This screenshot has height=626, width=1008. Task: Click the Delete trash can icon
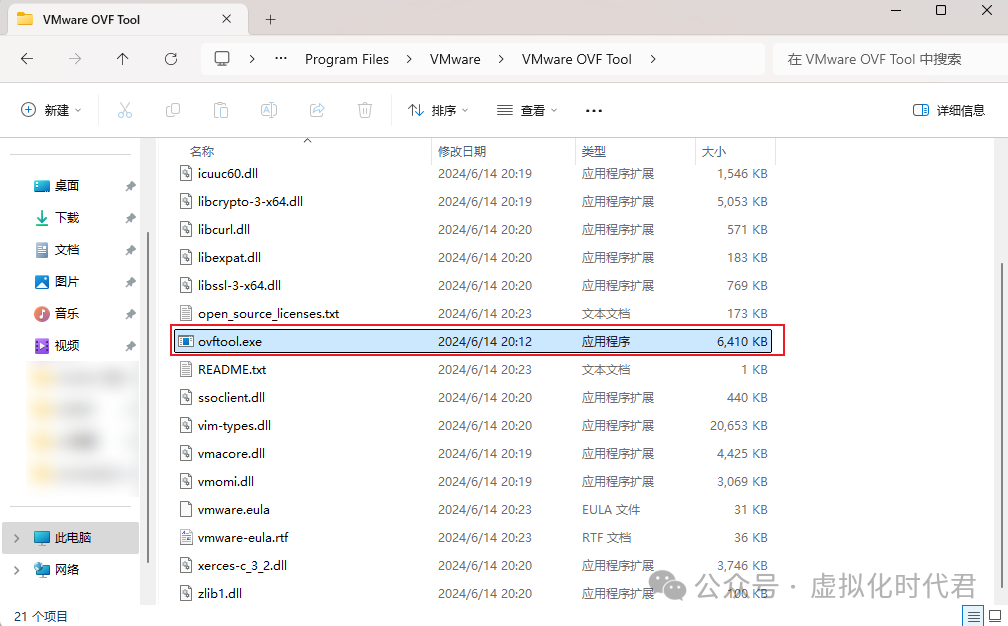pyautogui.click(x=364, y=111)
